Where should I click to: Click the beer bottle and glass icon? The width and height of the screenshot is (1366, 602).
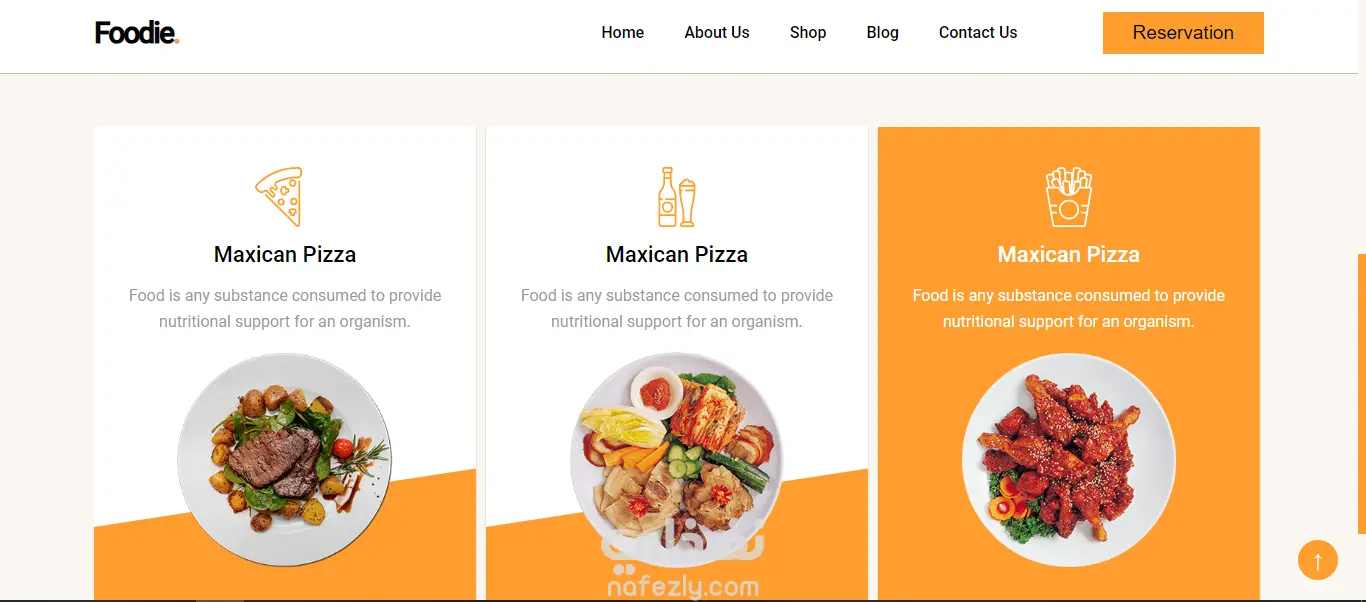click(x=676, y=197)
